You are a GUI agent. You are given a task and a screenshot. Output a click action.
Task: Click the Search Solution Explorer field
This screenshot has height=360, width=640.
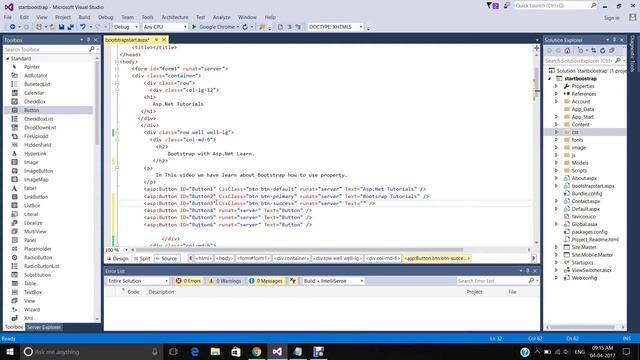pyautogui.click(x=584, y=61)
